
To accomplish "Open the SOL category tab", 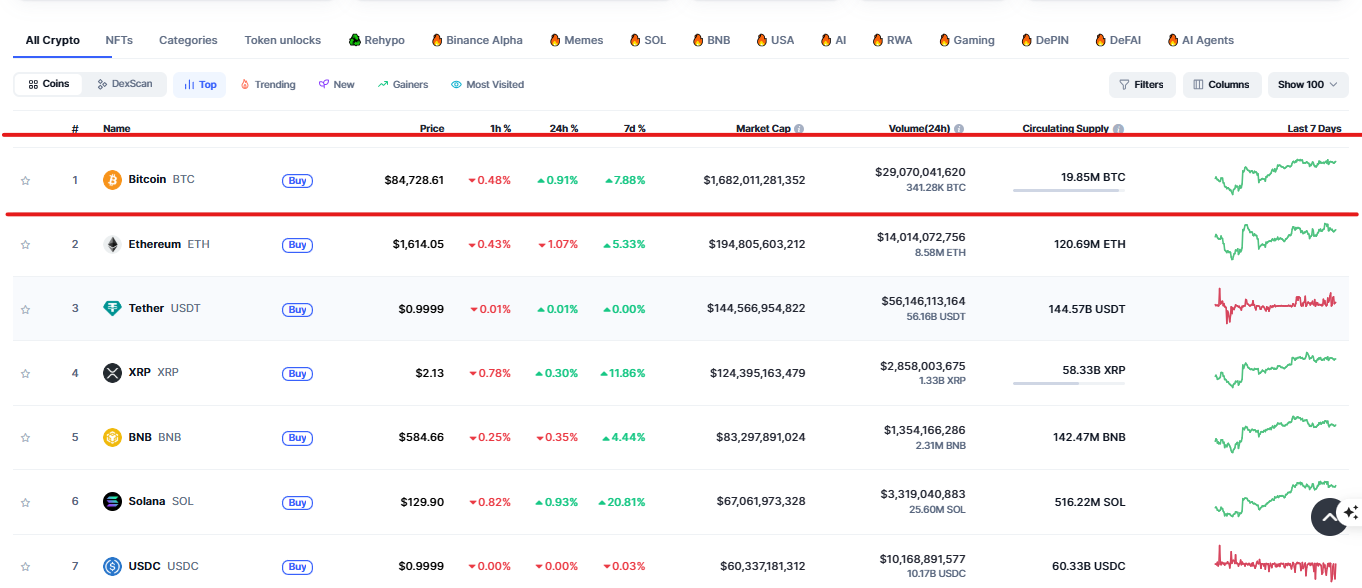I will 648,40.
